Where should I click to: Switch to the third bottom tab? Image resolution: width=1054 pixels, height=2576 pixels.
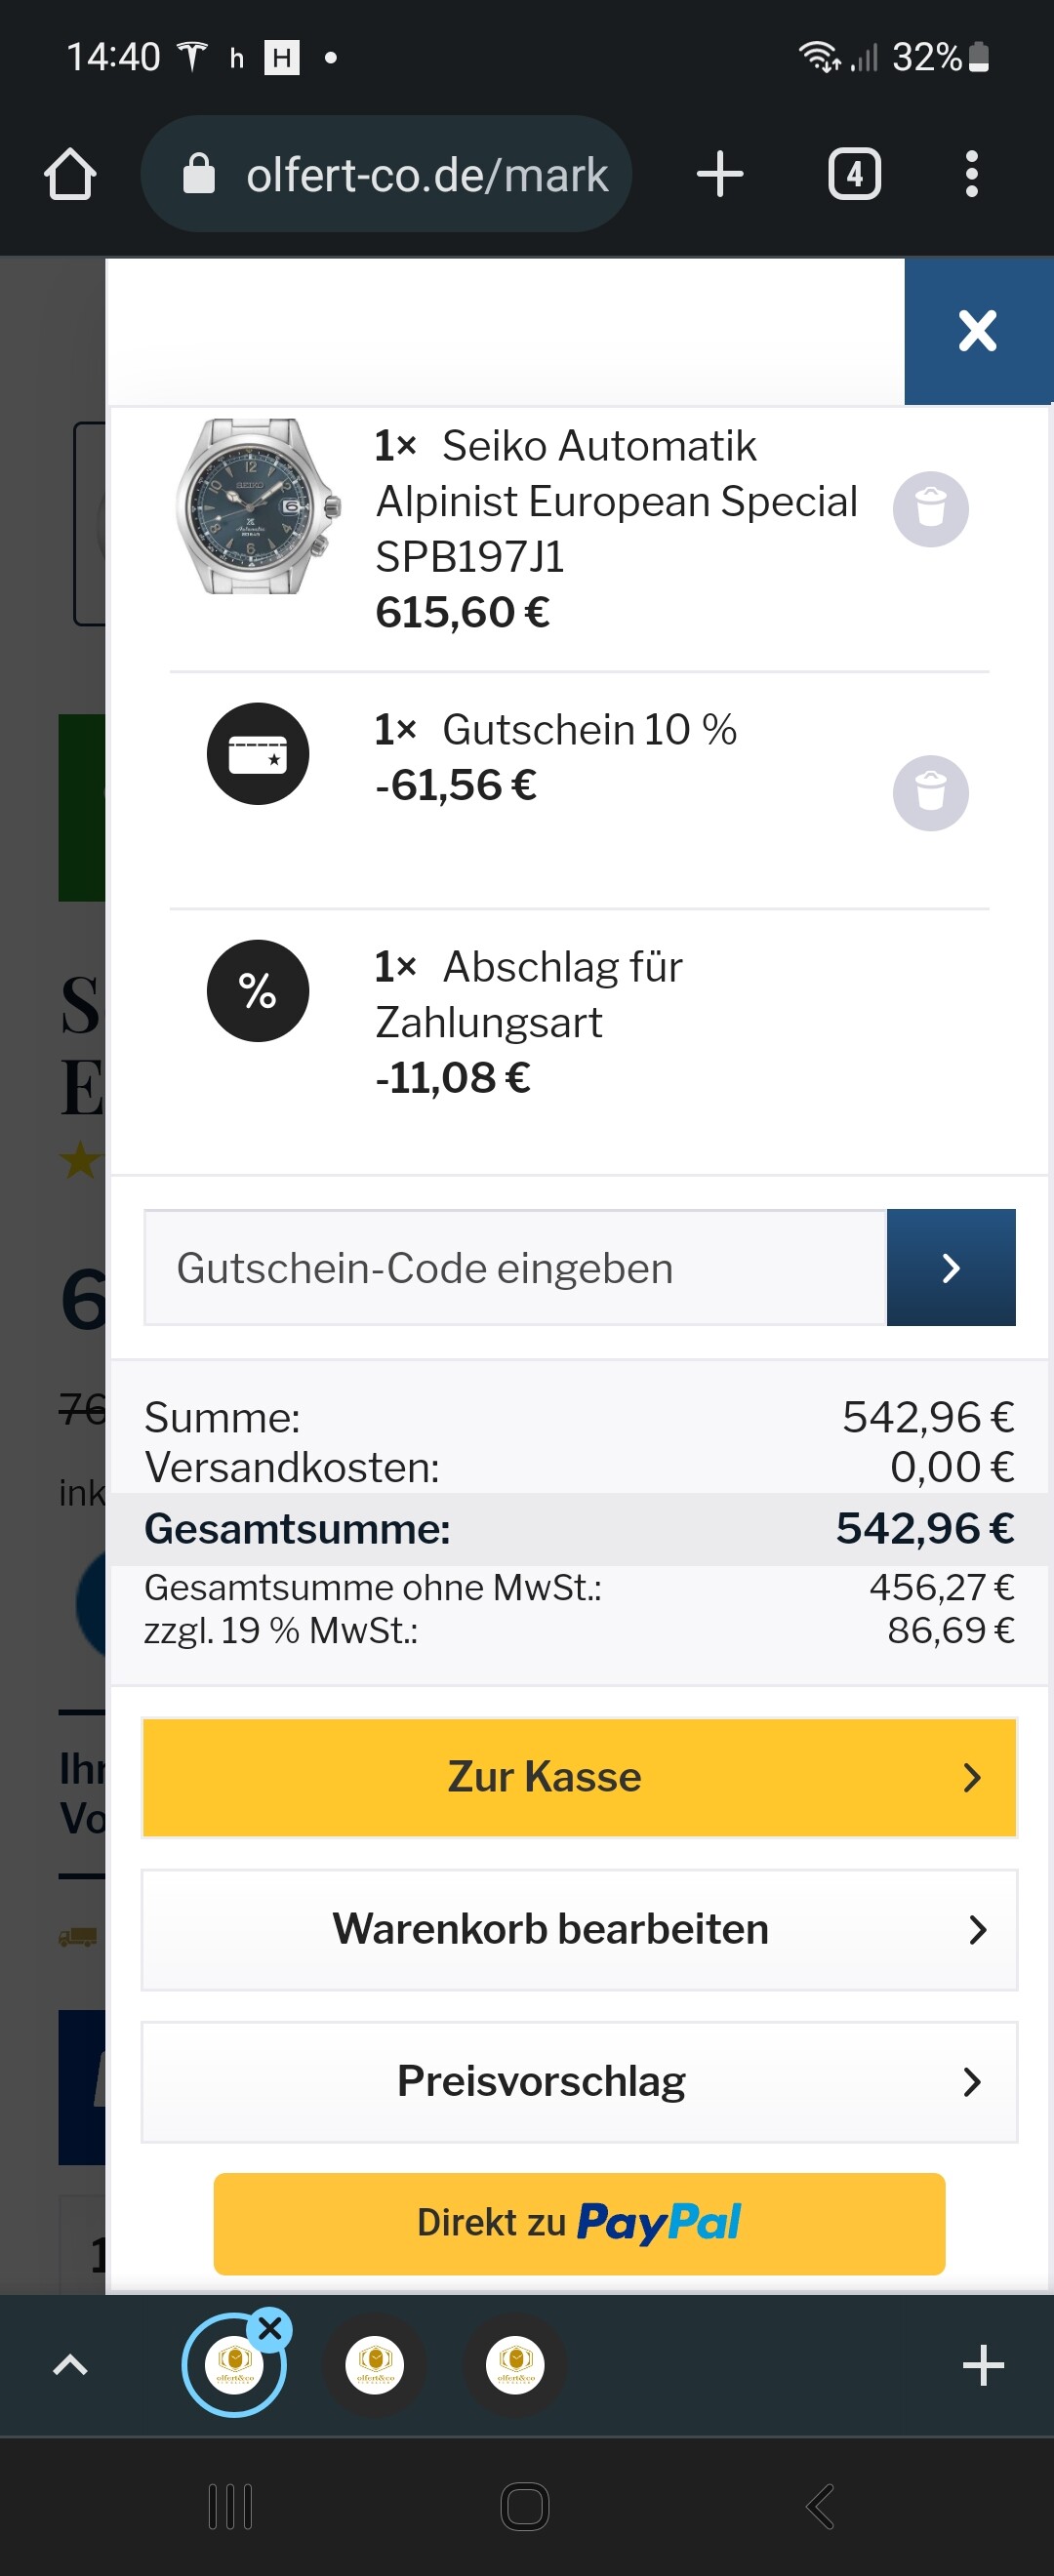pos(516,2365)
